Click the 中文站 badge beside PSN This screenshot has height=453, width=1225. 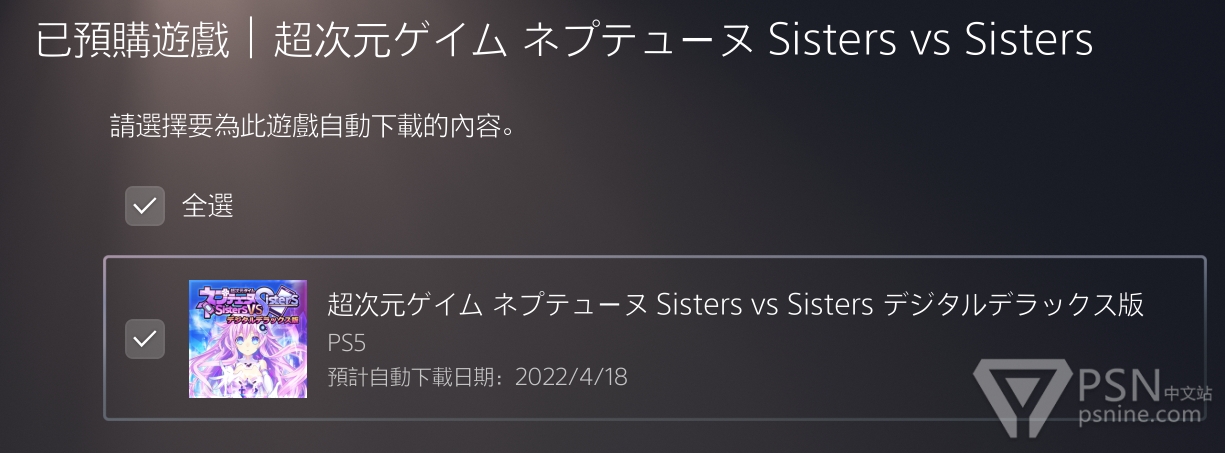[1188, 392]
